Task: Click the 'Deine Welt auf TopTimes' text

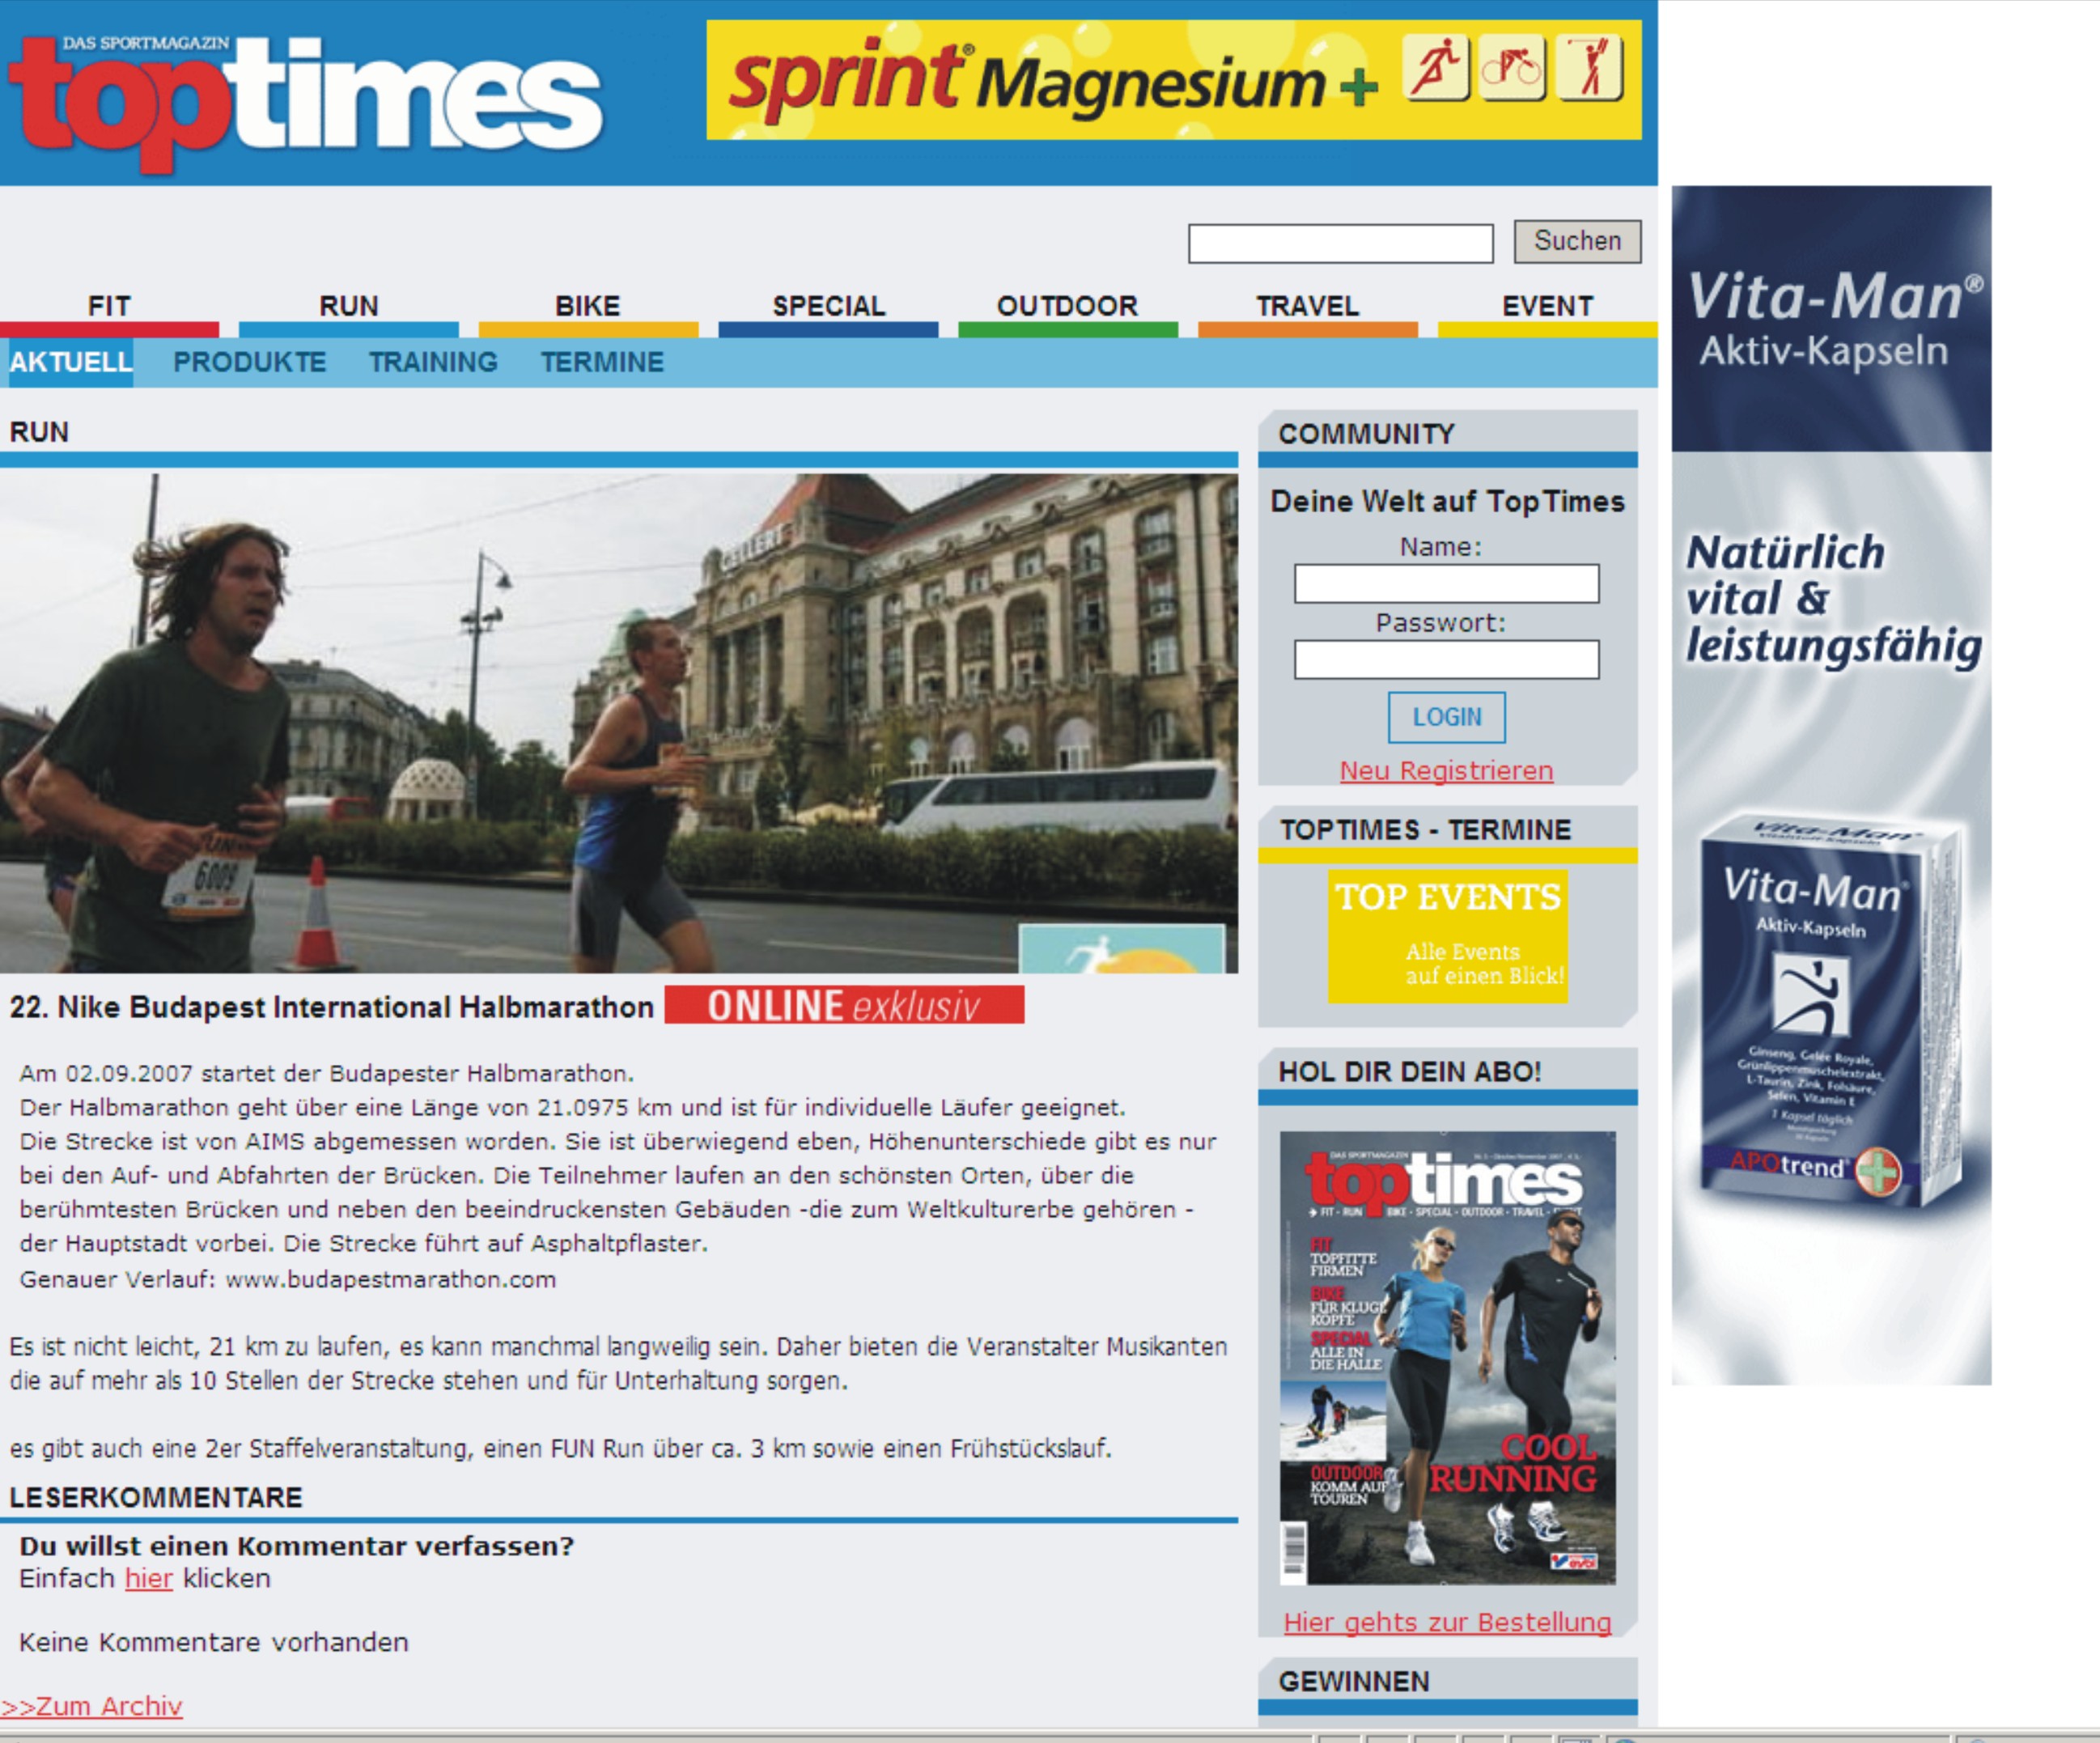Action: click(x=1448, y=501)
